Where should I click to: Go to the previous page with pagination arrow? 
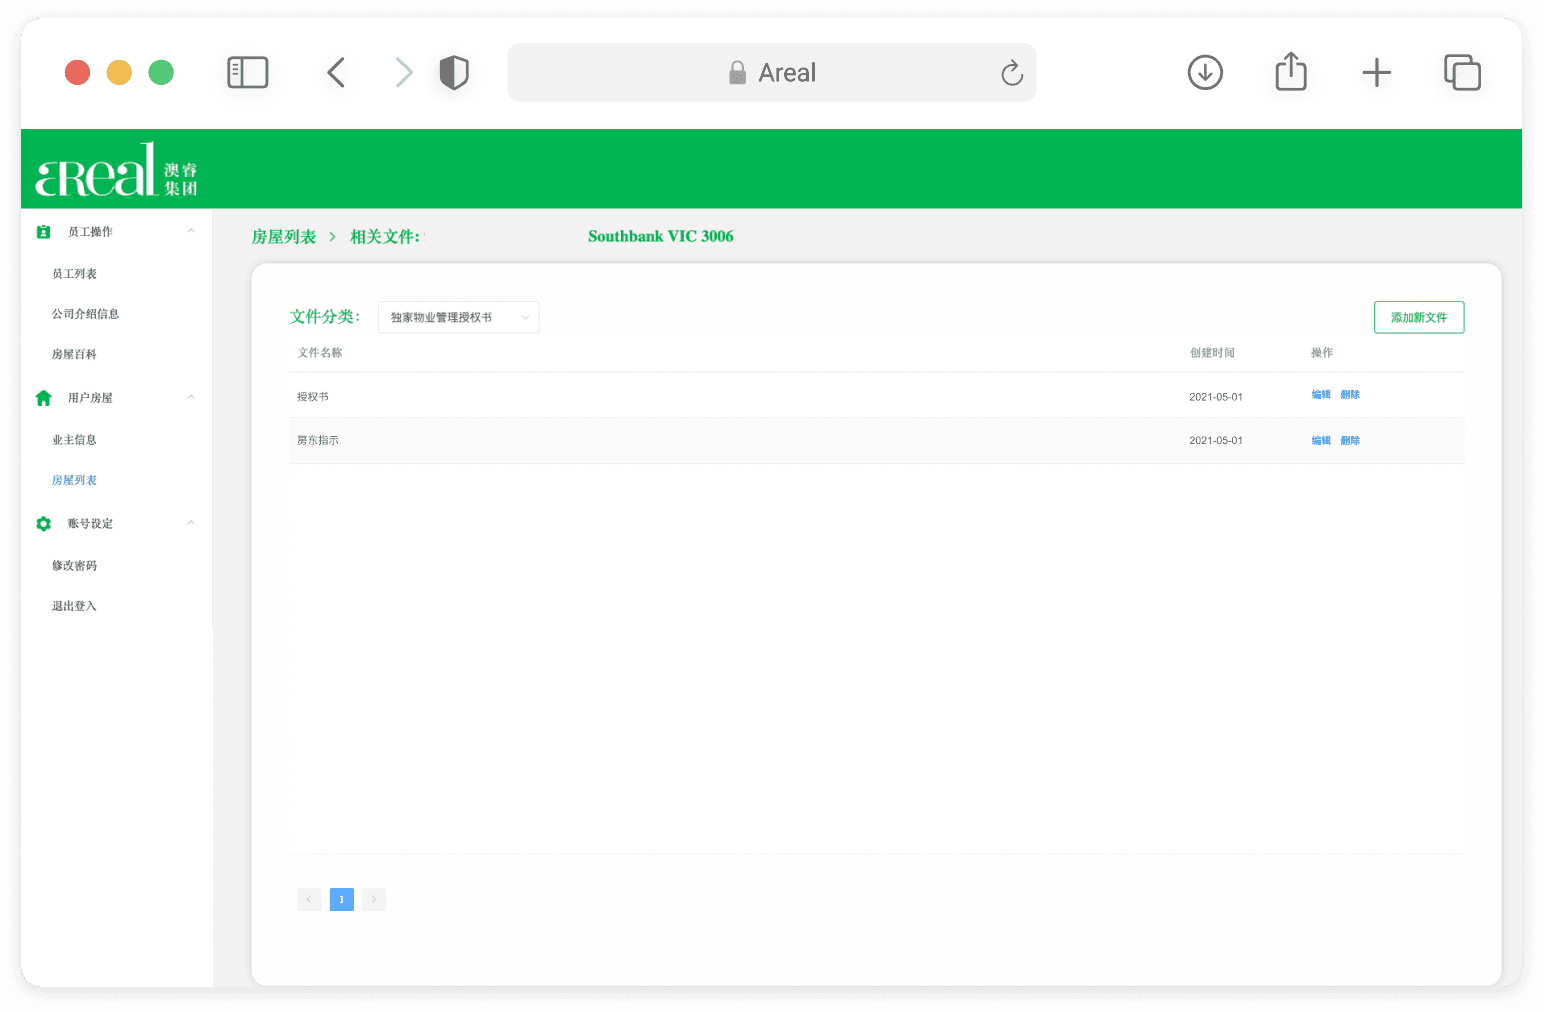[309, 900]
